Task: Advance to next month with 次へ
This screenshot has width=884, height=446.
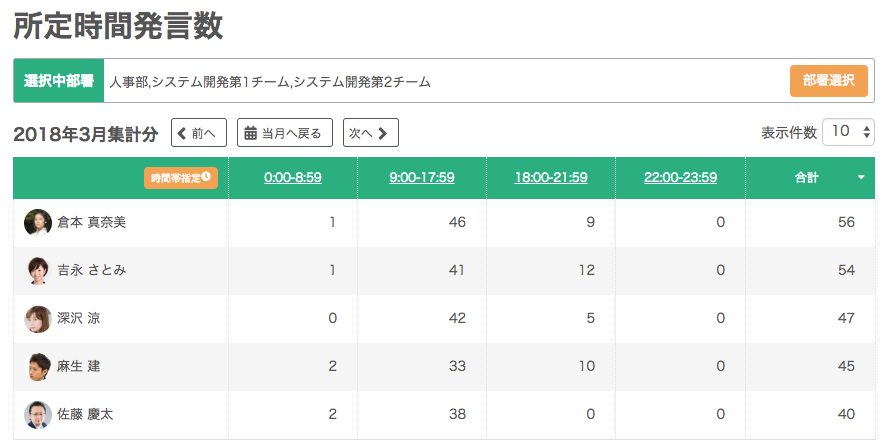Action: click(370, 133)
